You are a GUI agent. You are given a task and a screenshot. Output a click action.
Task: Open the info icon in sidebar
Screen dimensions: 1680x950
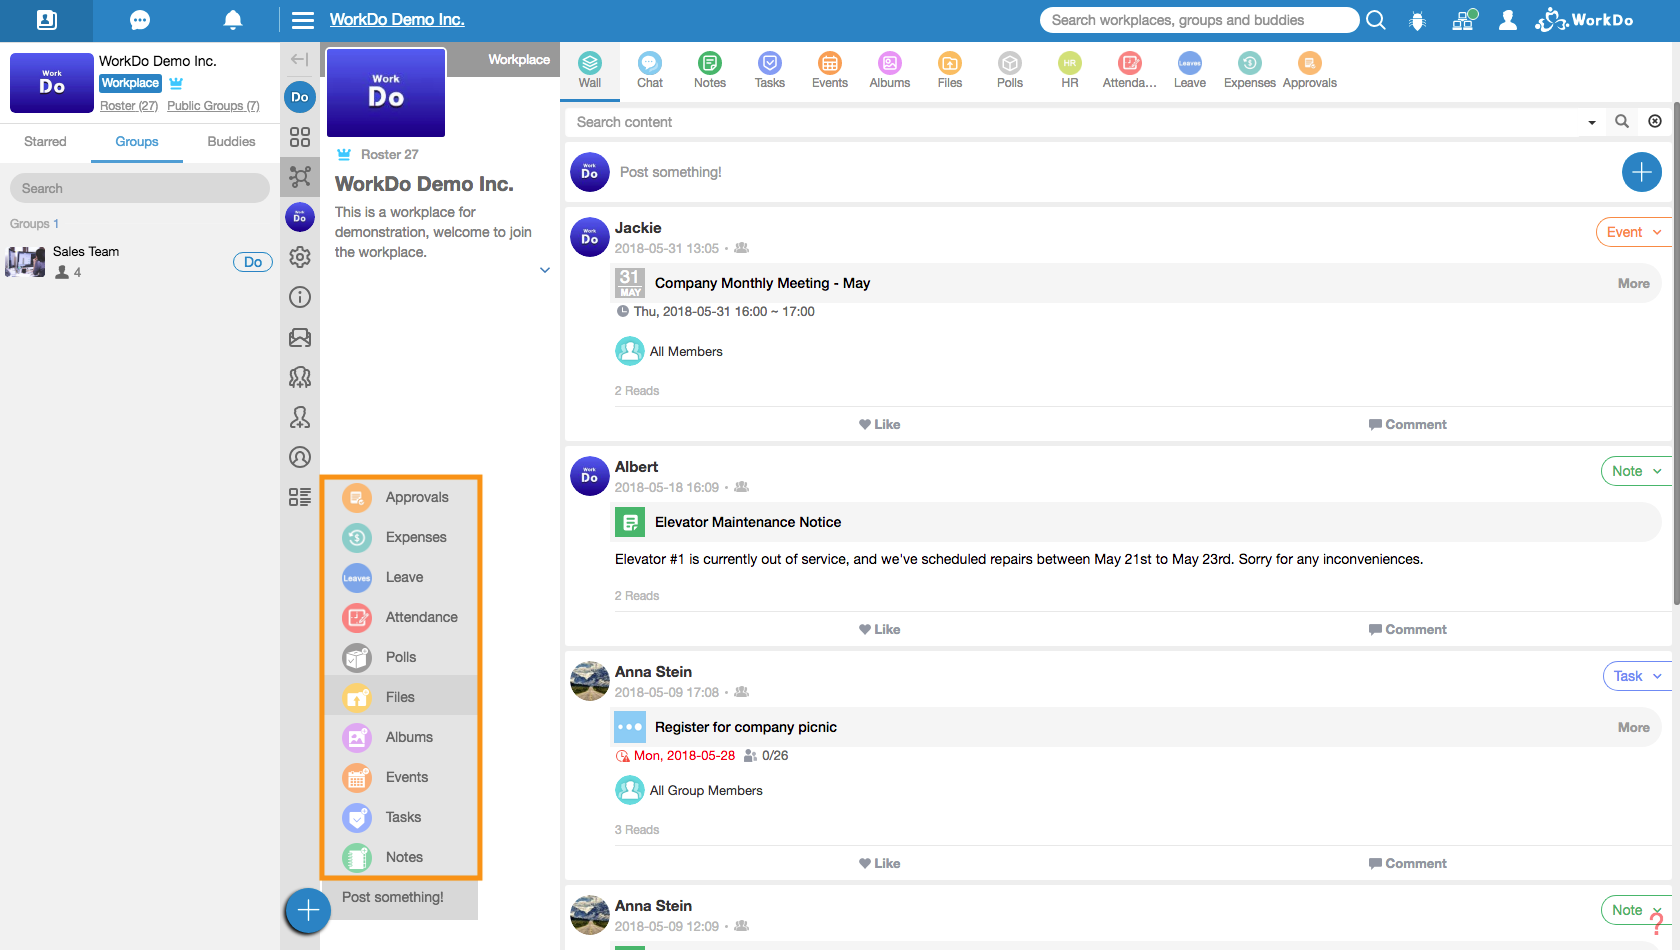tap(300, 297)
